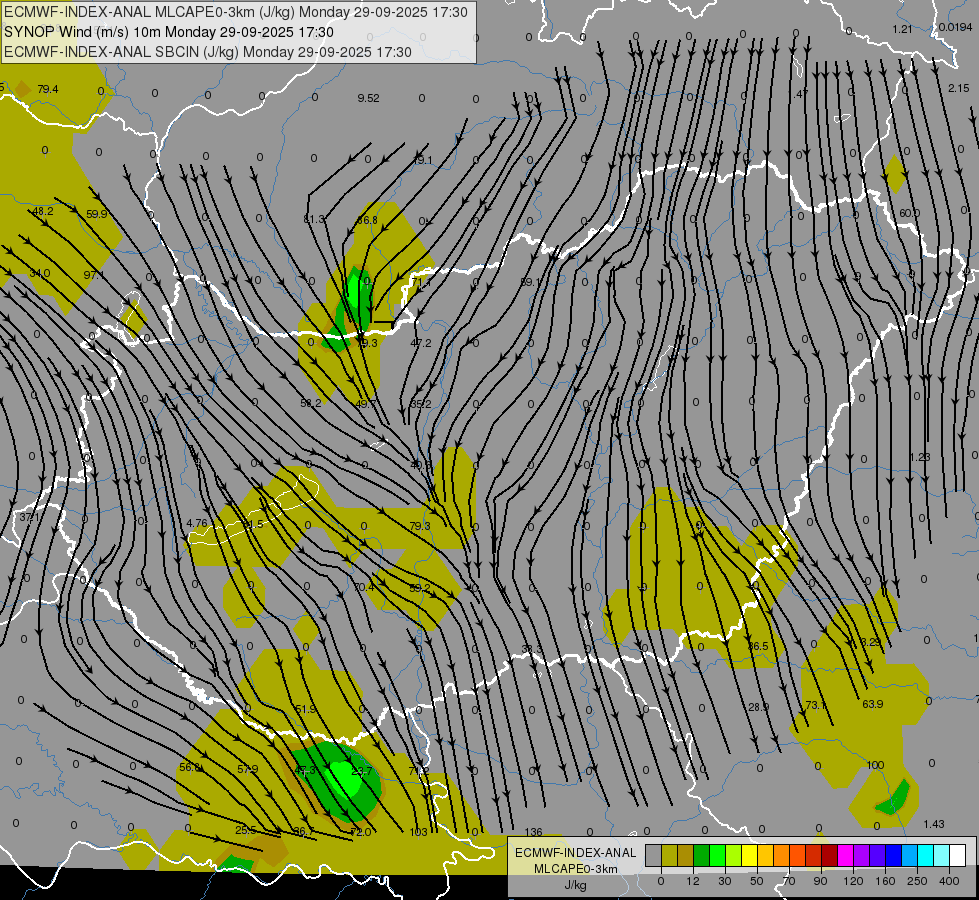
Task: Click the '250' tick label on legend
Action: pos(917,881)
